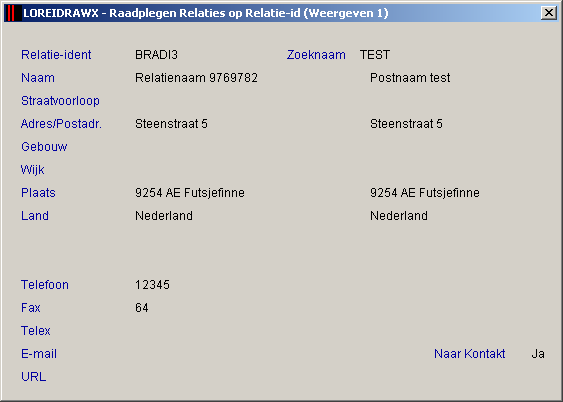Click the Naar Kontakt label
Viewport: 563px width, 402px height.
(469, 354)
